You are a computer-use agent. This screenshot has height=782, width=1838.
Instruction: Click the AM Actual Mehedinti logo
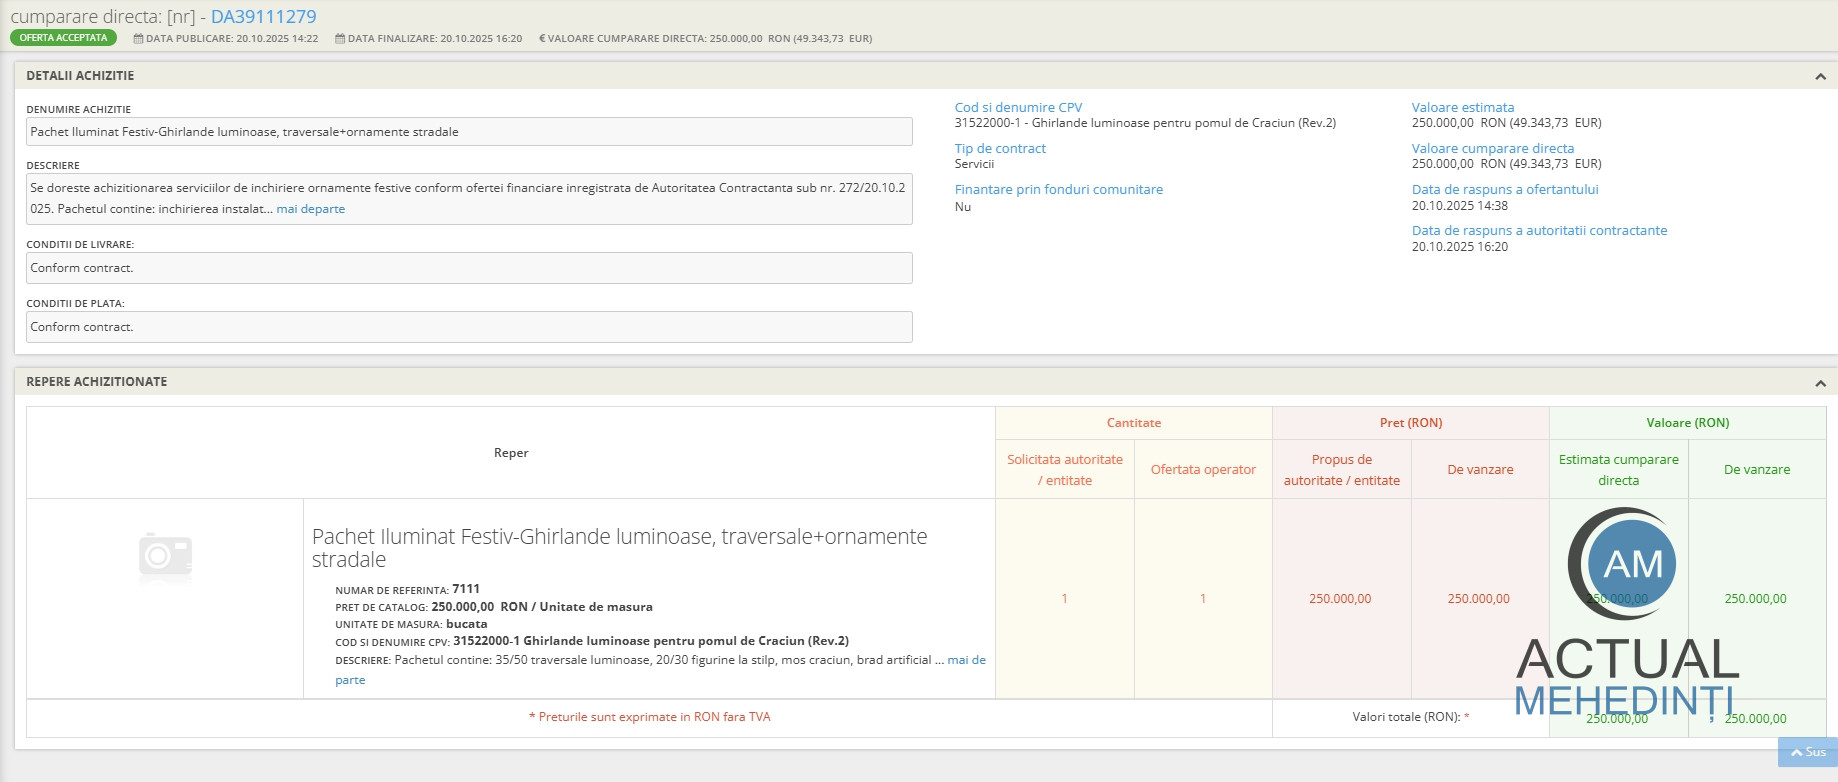click(1627, 612)
